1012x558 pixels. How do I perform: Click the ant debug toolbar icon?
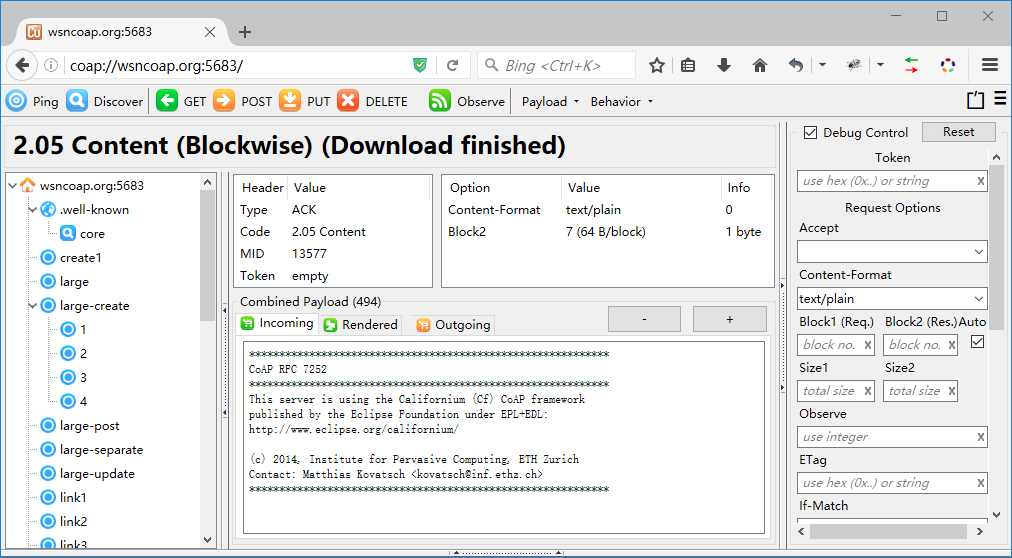click(x=855, y=65)
